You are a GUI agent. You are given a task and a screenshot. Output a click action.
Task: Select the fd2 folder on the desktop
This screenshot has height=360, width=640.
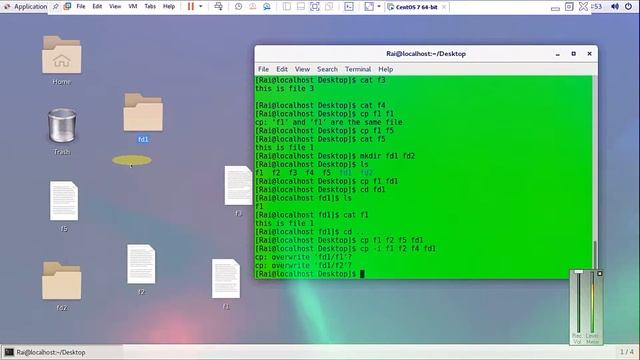point(62,286)
